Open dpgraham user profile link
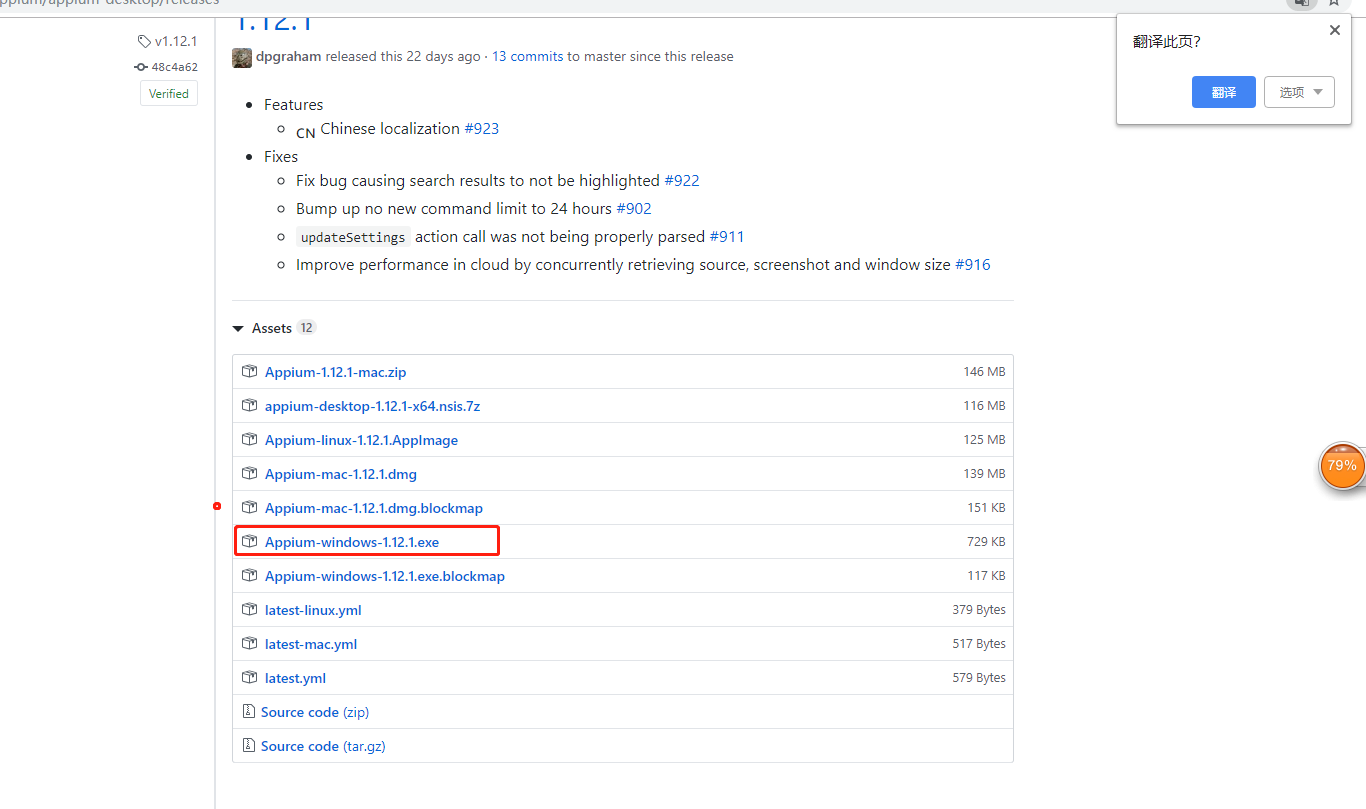The image size is (1366, 809). click(289, 56)
